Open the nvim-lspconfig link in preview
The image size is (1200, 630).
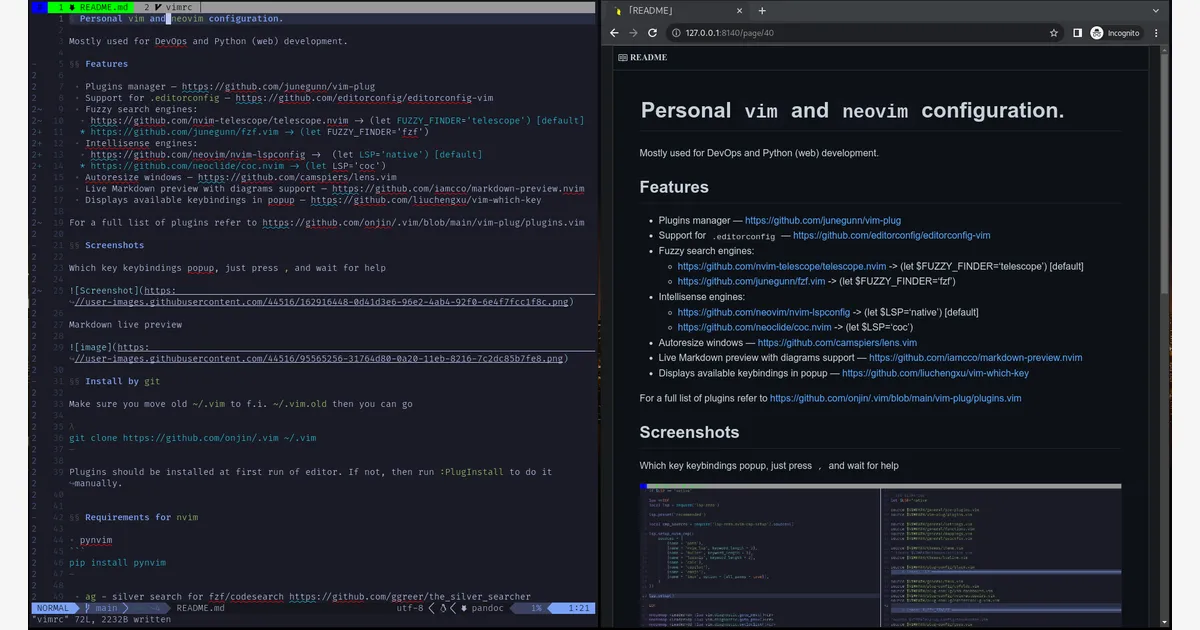pyautogui.click(x=764, y=312)
